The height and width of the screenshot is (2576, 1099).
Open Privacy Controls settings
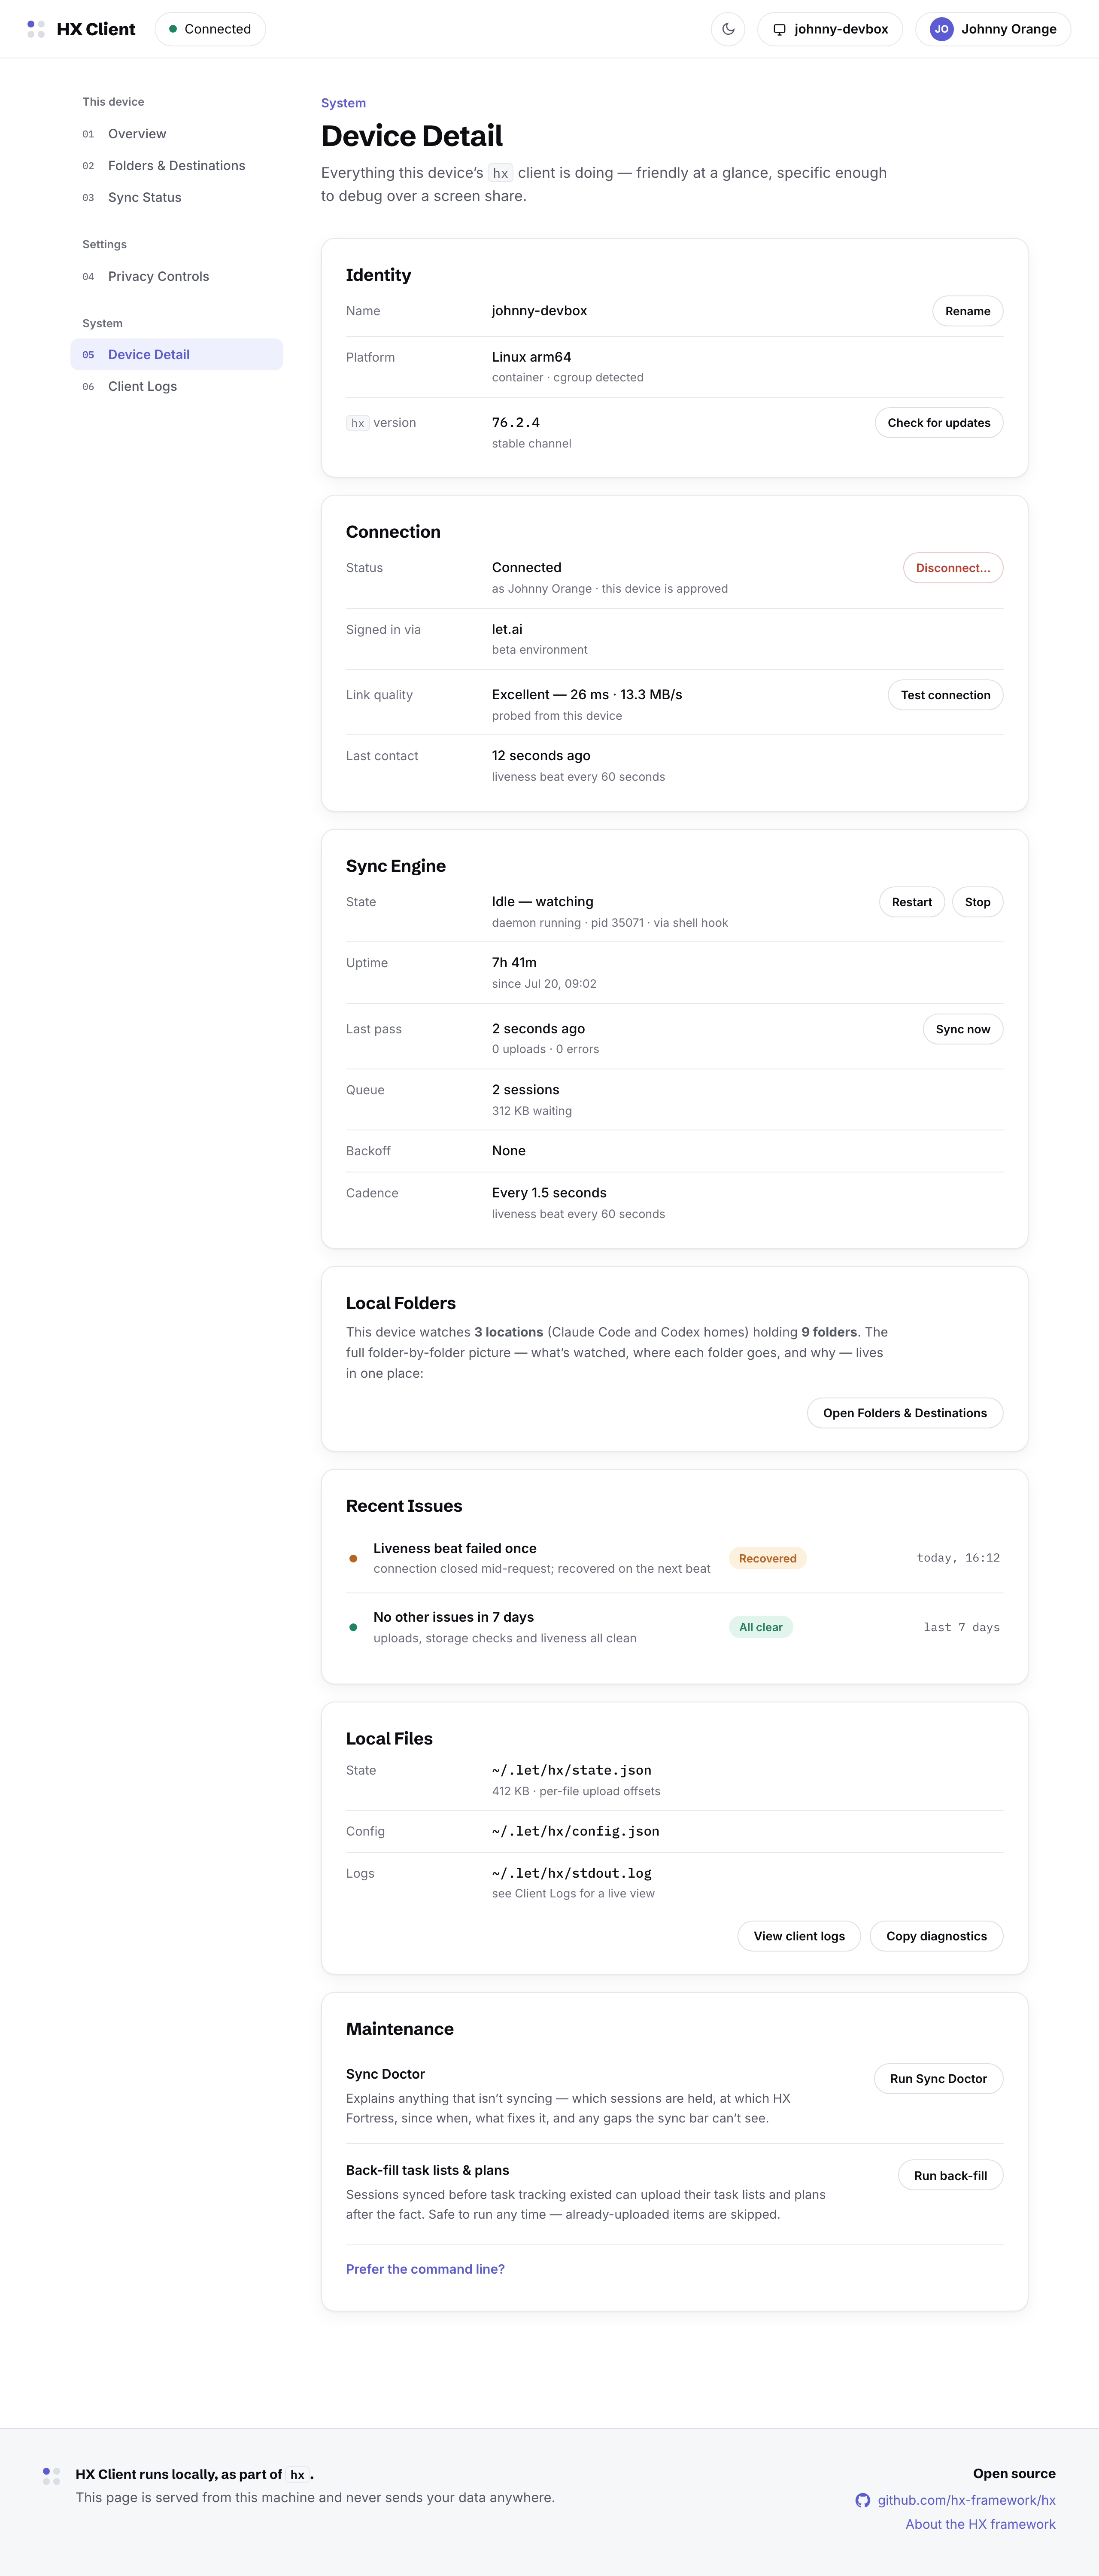176,277
